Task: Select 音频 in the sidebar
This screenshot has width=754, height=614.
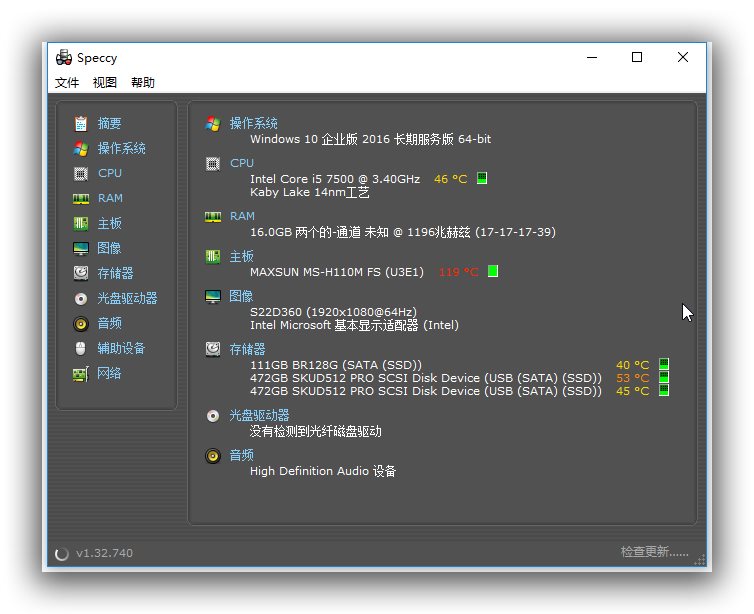Action: pos(109,324)
